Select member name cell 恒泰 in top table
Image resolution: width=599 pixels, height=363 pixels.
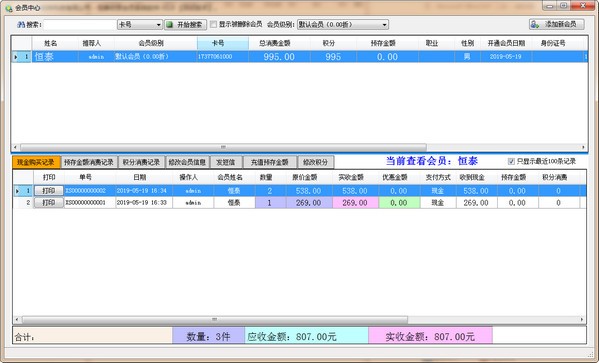pyautogui.click(x=55, y=57)
